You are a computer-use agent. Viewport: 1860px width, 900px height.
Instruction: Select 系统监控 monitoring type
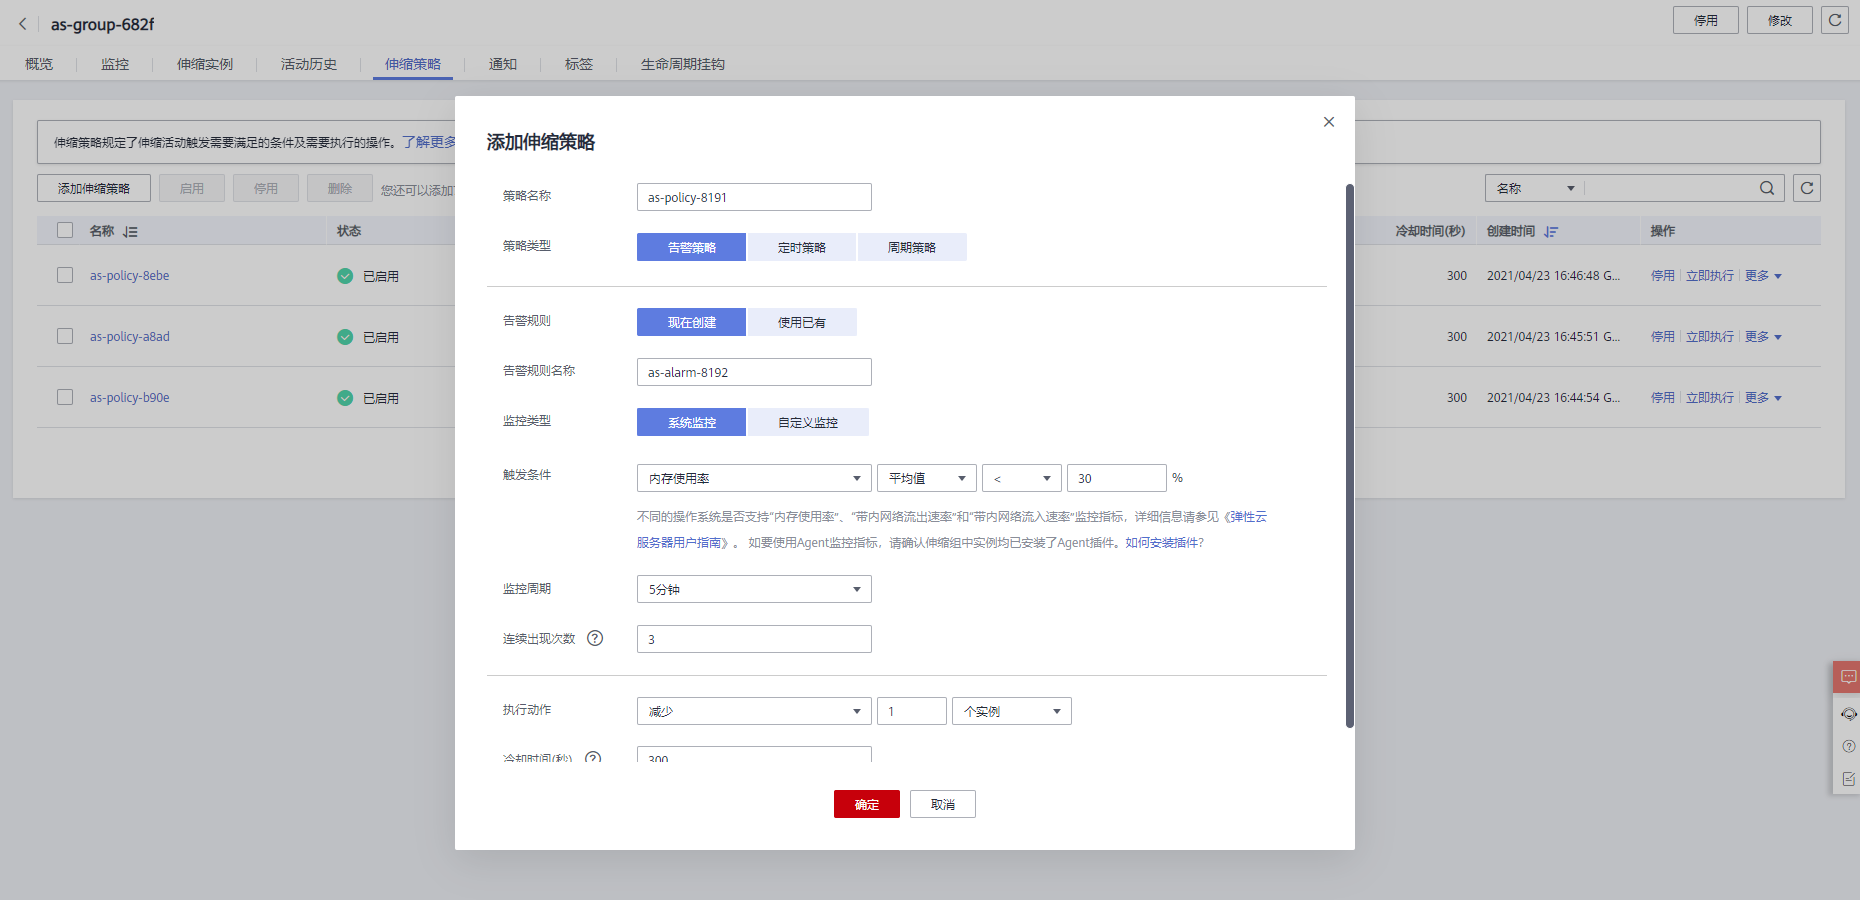(691, 422)
